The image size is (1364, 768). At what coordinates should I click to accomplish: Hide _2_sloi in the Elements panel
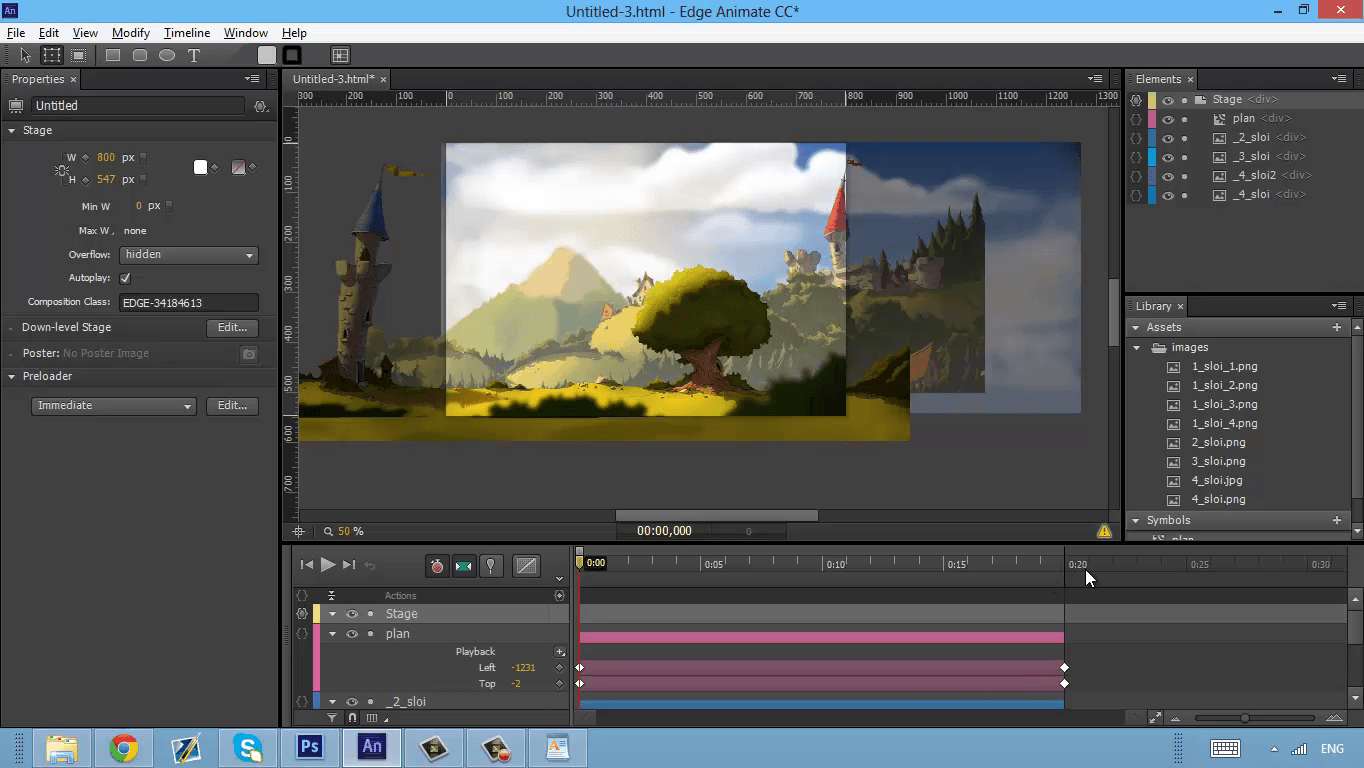pyautogui.click(x=1168, y=138)
